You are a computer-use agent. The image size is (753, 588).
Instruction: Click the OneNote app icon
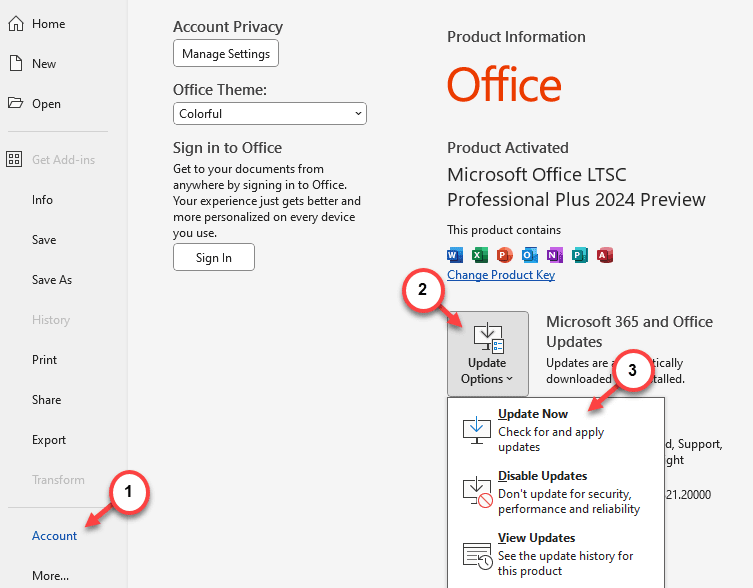[555, 255]
